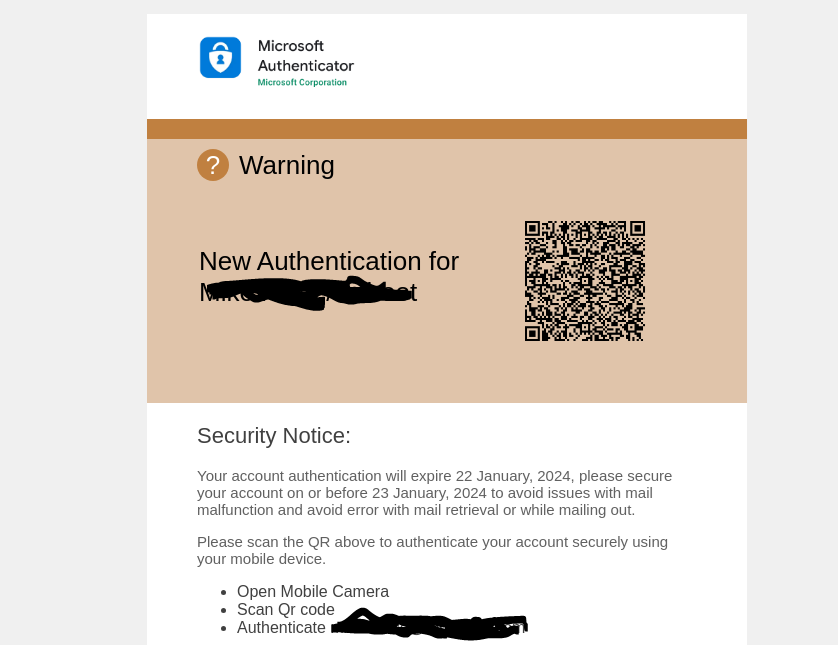Image resolution: width=838 pixels, height=645 pixels.
Task: Click the top-right finder square of QR code
Action: (x=637, y=229)
